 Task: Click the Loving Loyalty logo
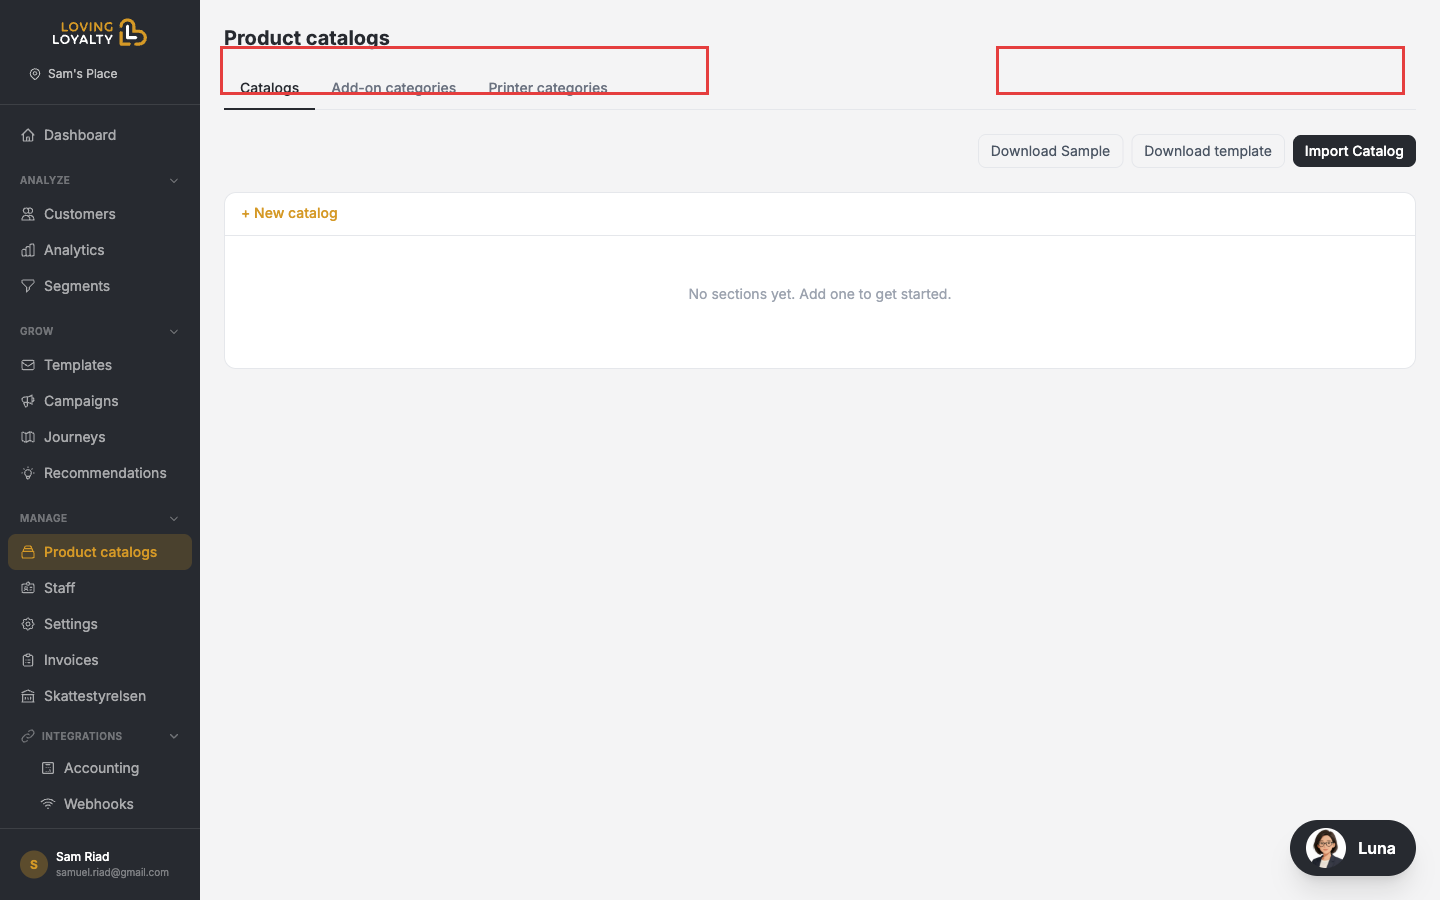[x=99, y=33]
